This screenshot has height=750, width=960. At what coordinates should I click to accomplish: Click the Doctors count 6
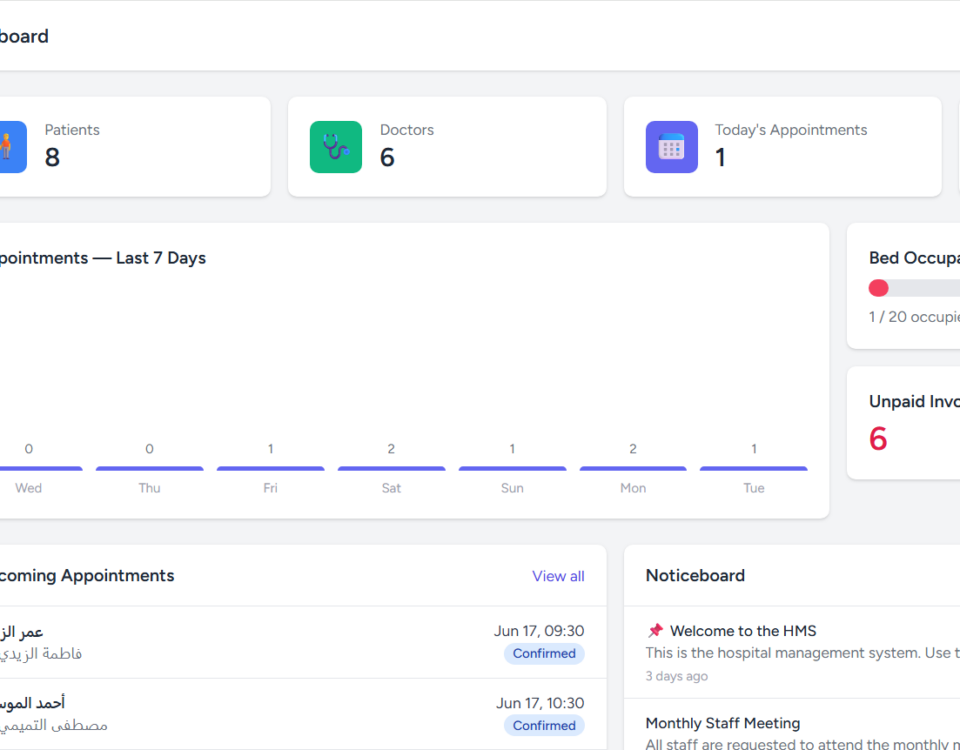pyautogui.click(x=388, y=157)
